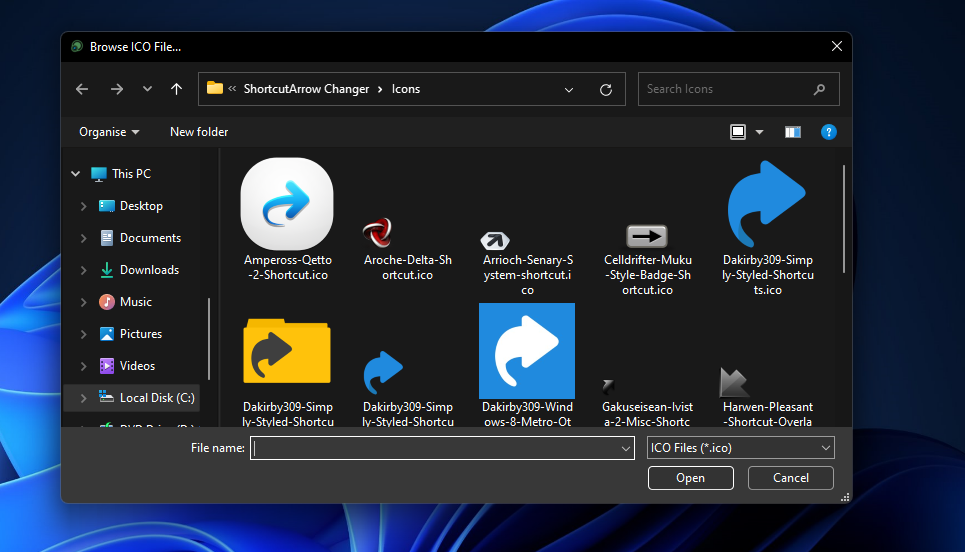The height and width of the screenshot is (552, 965).
Task: Click the Help question mark icon
Action: pyautogui.click(x=828, y=132)
